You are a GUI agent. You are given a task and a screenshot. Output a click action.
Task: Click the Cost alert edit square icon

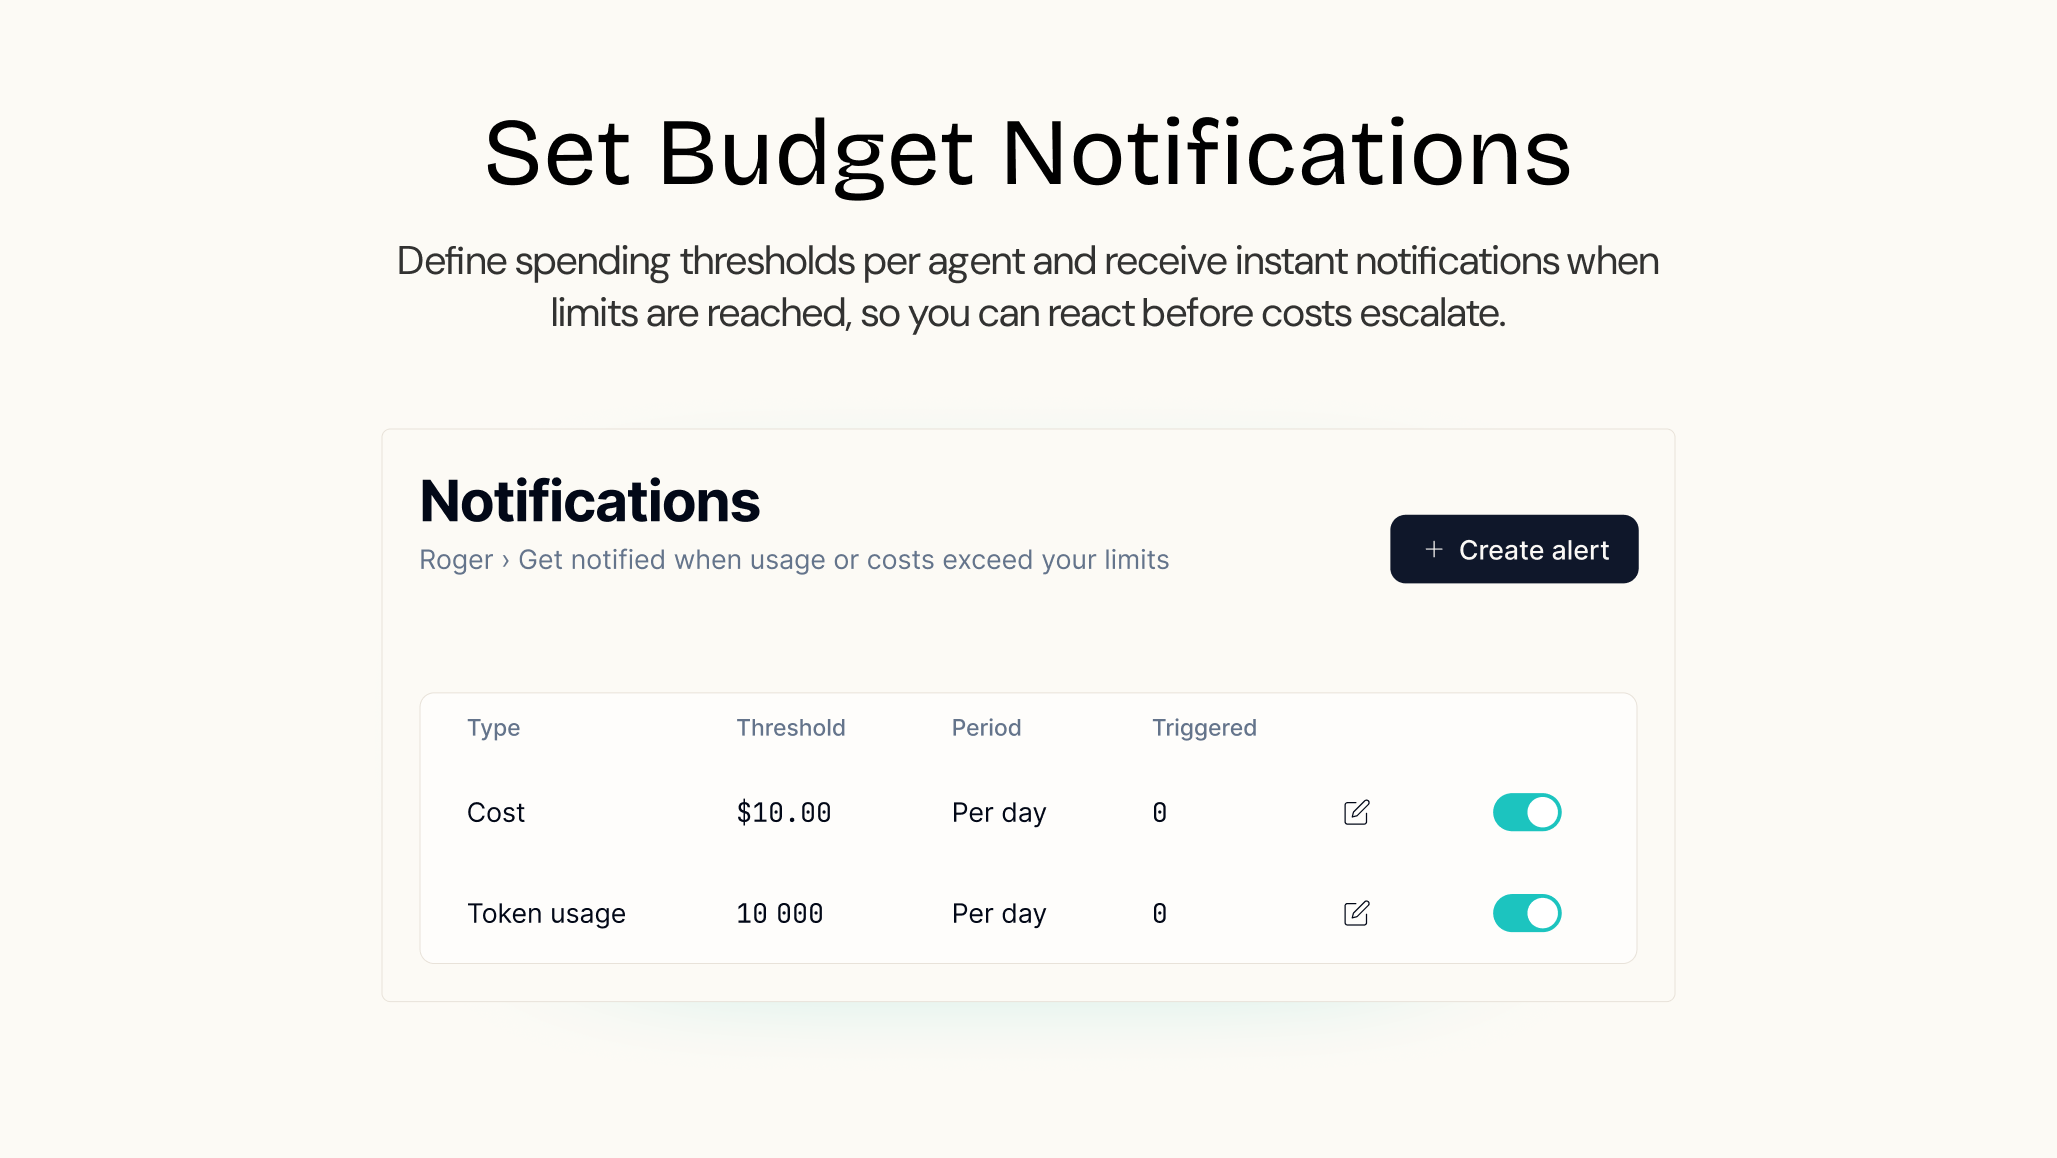(x=1356, y=812)
